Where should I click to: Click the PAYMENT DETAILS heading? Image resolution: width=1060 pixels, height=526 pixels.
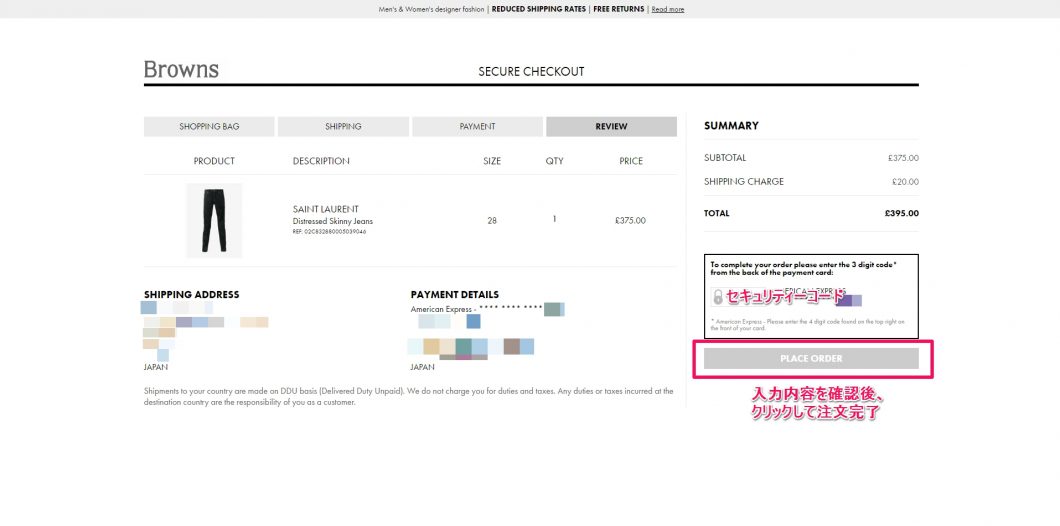[454, 295]
